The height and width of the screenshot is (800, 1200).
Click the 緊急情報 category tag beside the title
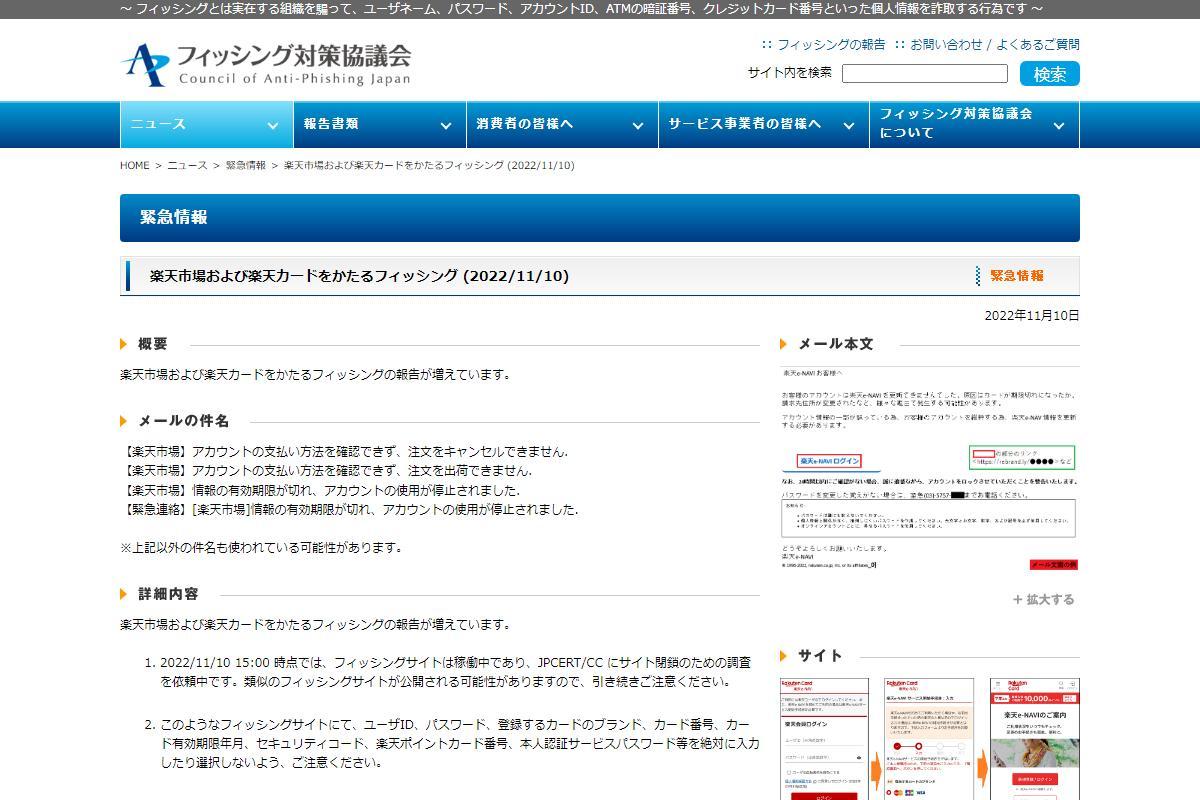point(1017,276)
